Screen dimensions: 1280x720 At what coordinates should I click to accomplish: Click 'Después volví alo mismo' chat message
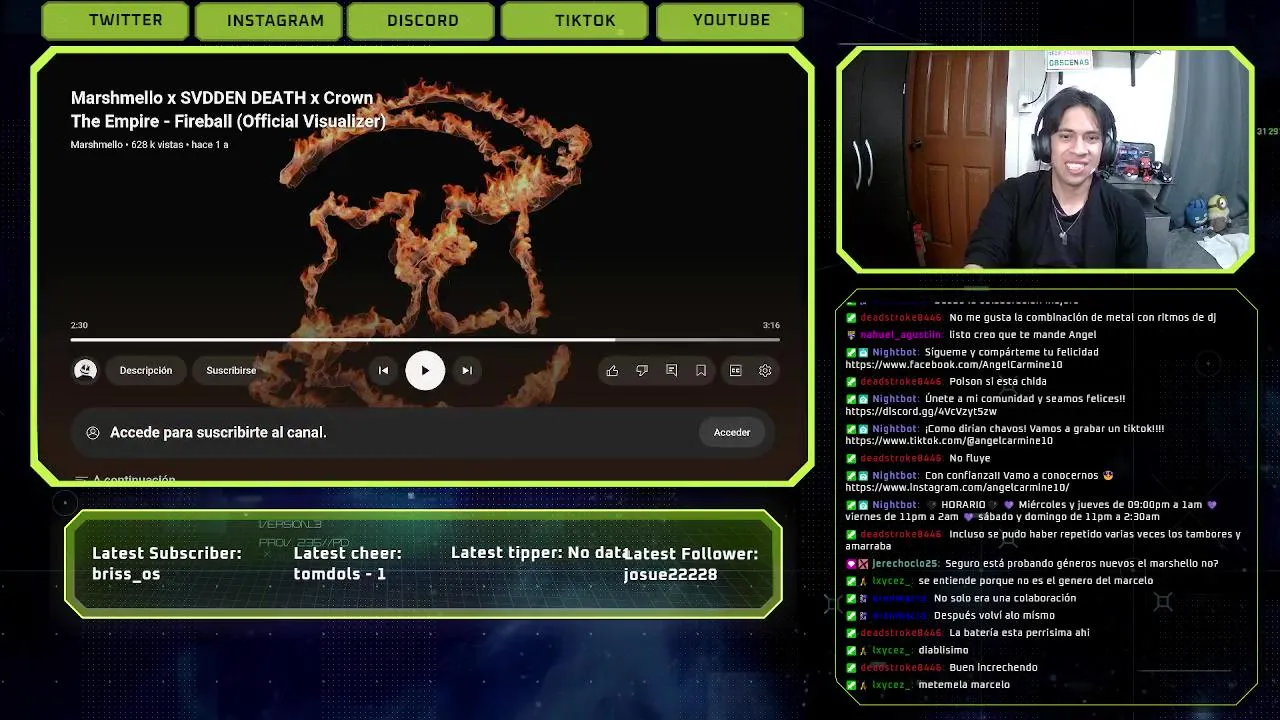994,615
